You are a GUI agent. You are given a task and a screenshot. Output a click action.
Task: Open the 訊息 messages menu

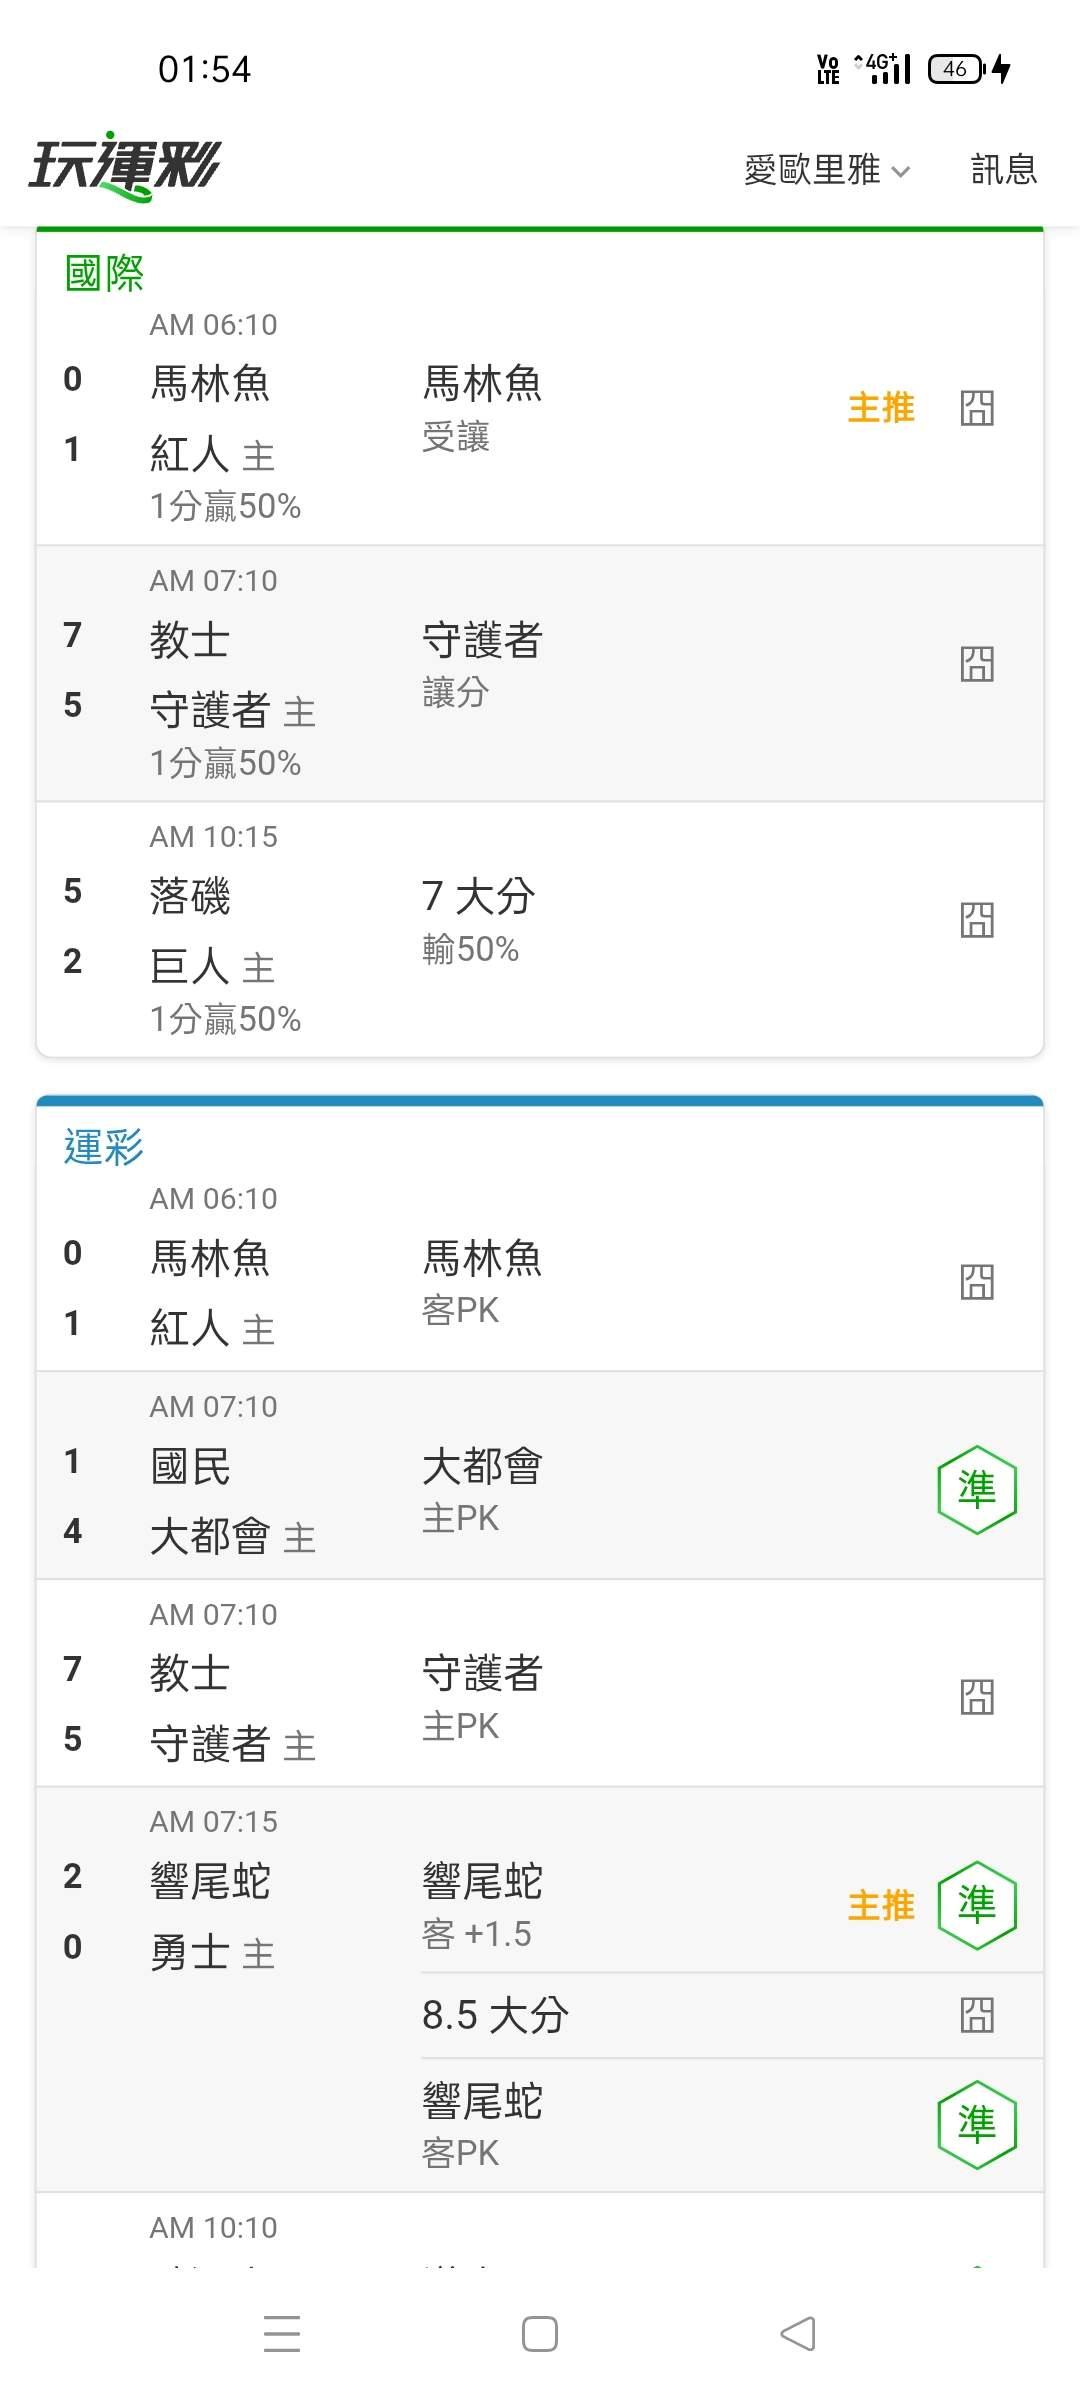point(1004,169)
